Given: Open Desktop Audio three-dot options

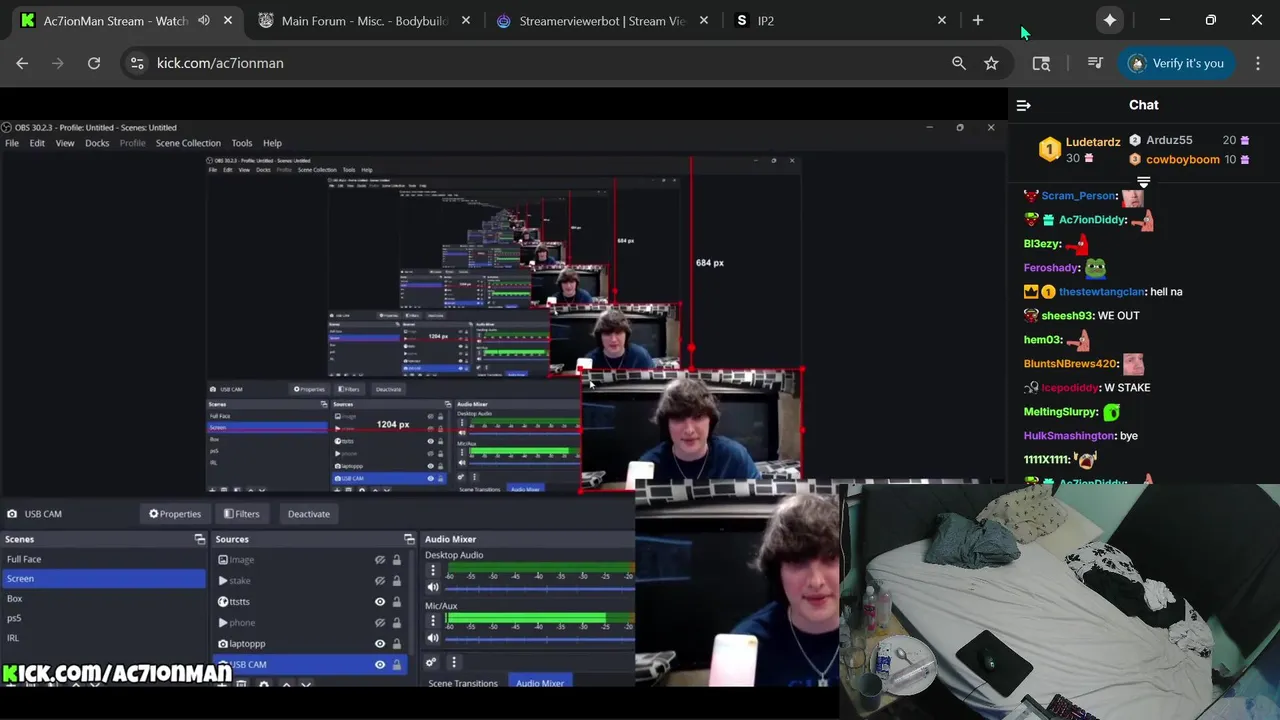Looking at the screenshot, I should 433,571.
